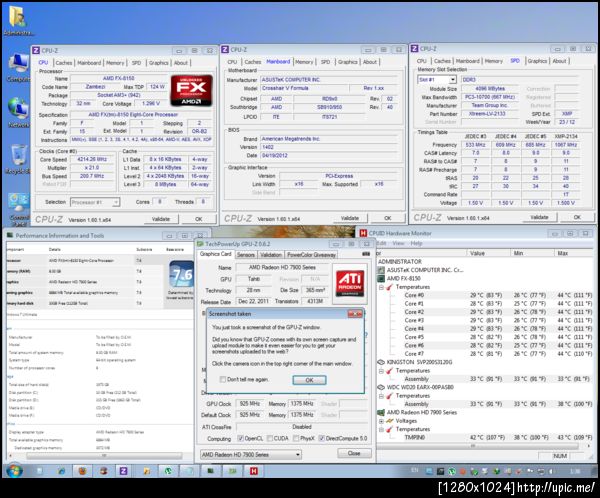Tick the Don't tell me again checkbox
The width and height of the screenshot is (600, 498).
(x=222, y=379)
